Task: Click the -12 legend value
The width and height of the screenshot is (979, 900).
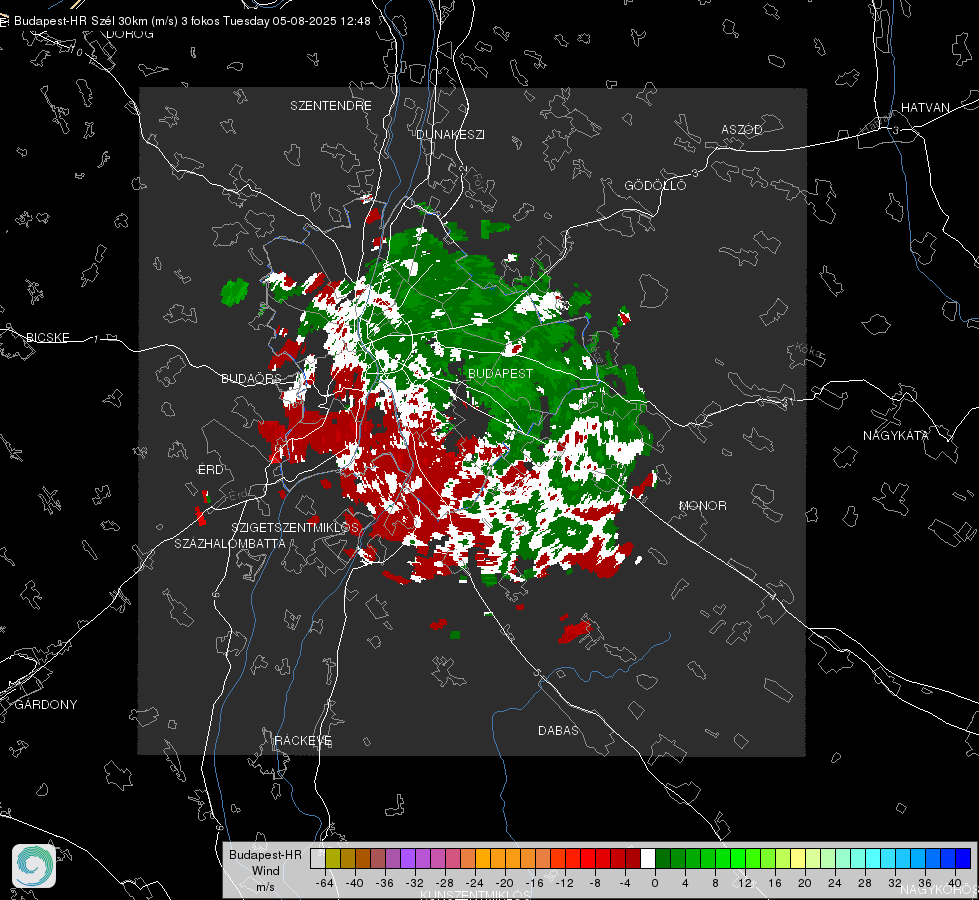Action: point(564,883)
